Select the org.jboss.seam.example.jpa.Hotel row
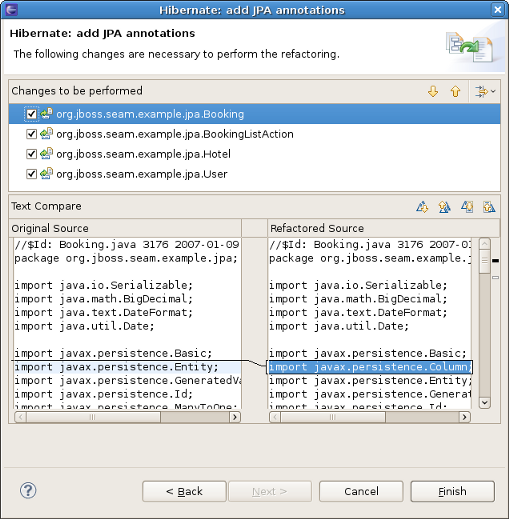Image resolution: width=509 pixels, height=519 pixels. (254, 154)
